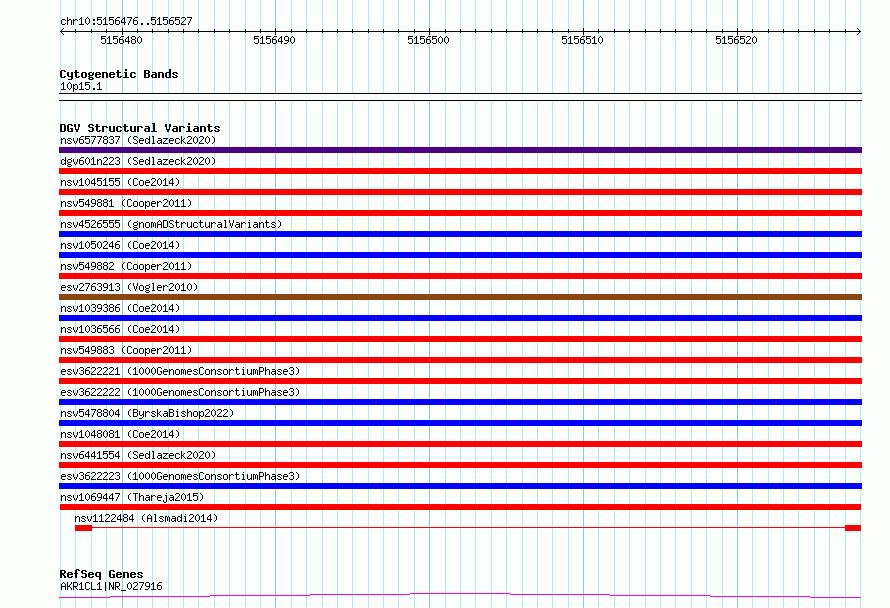Click the DGV Structural Variants track heading
Viewport: 890px width, 608px height.
139,128
